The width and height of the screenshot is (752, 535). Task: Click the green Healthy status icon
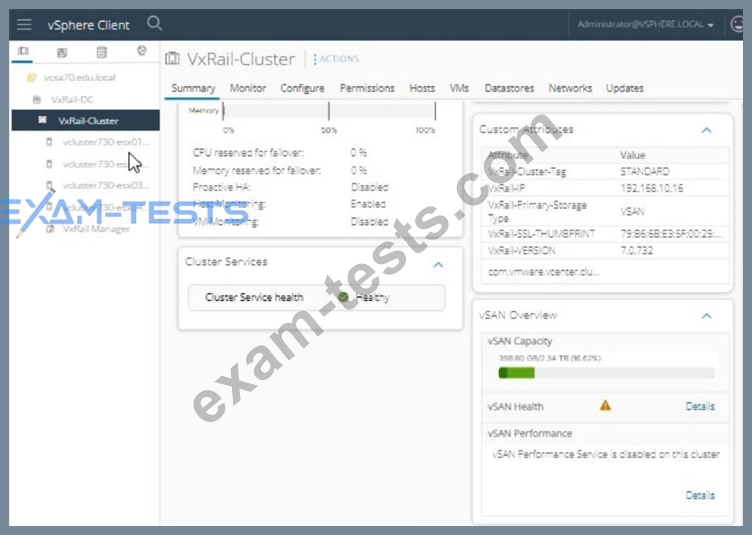tap(343, 297)
